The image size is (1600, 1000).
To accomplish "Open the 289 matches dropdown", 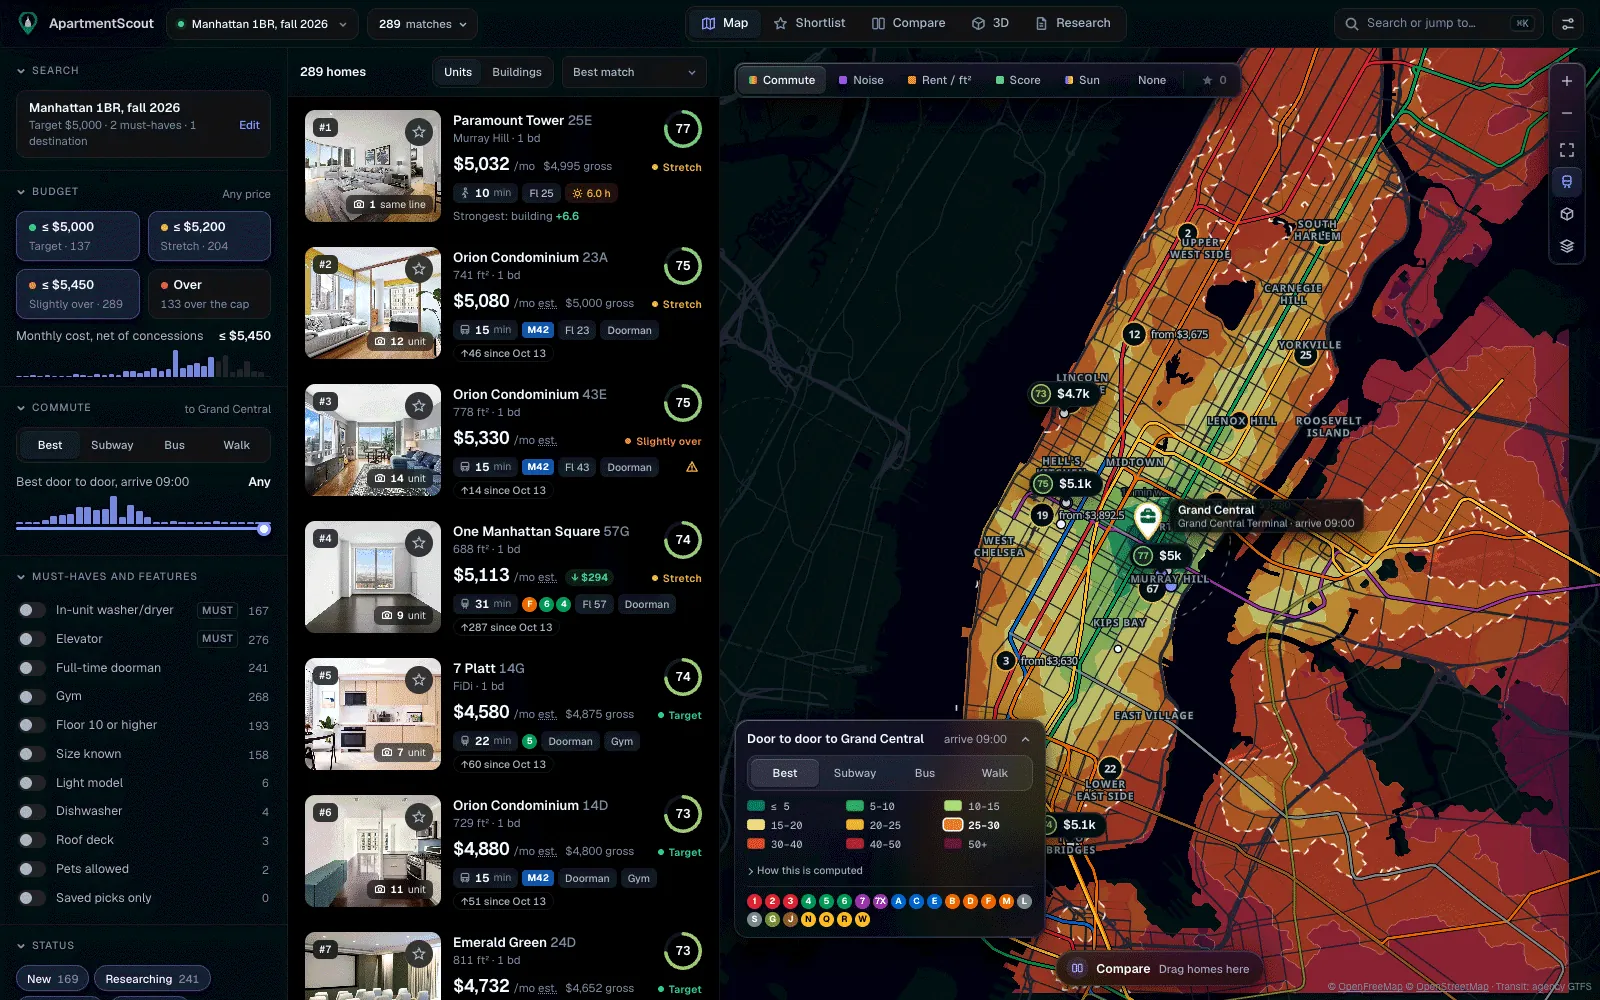I will 422,24.
